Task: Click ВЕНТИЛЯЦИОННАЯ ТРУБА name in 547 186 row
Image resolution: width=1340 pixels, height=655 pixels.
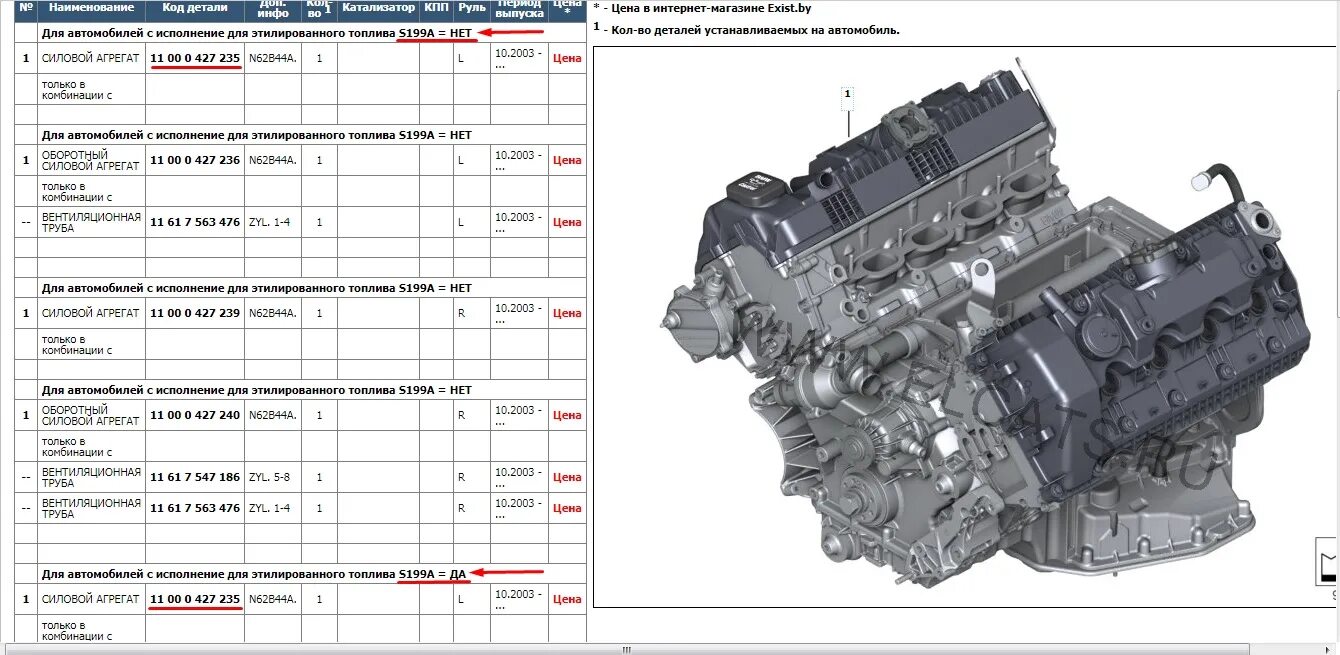Action: point(91,477)
